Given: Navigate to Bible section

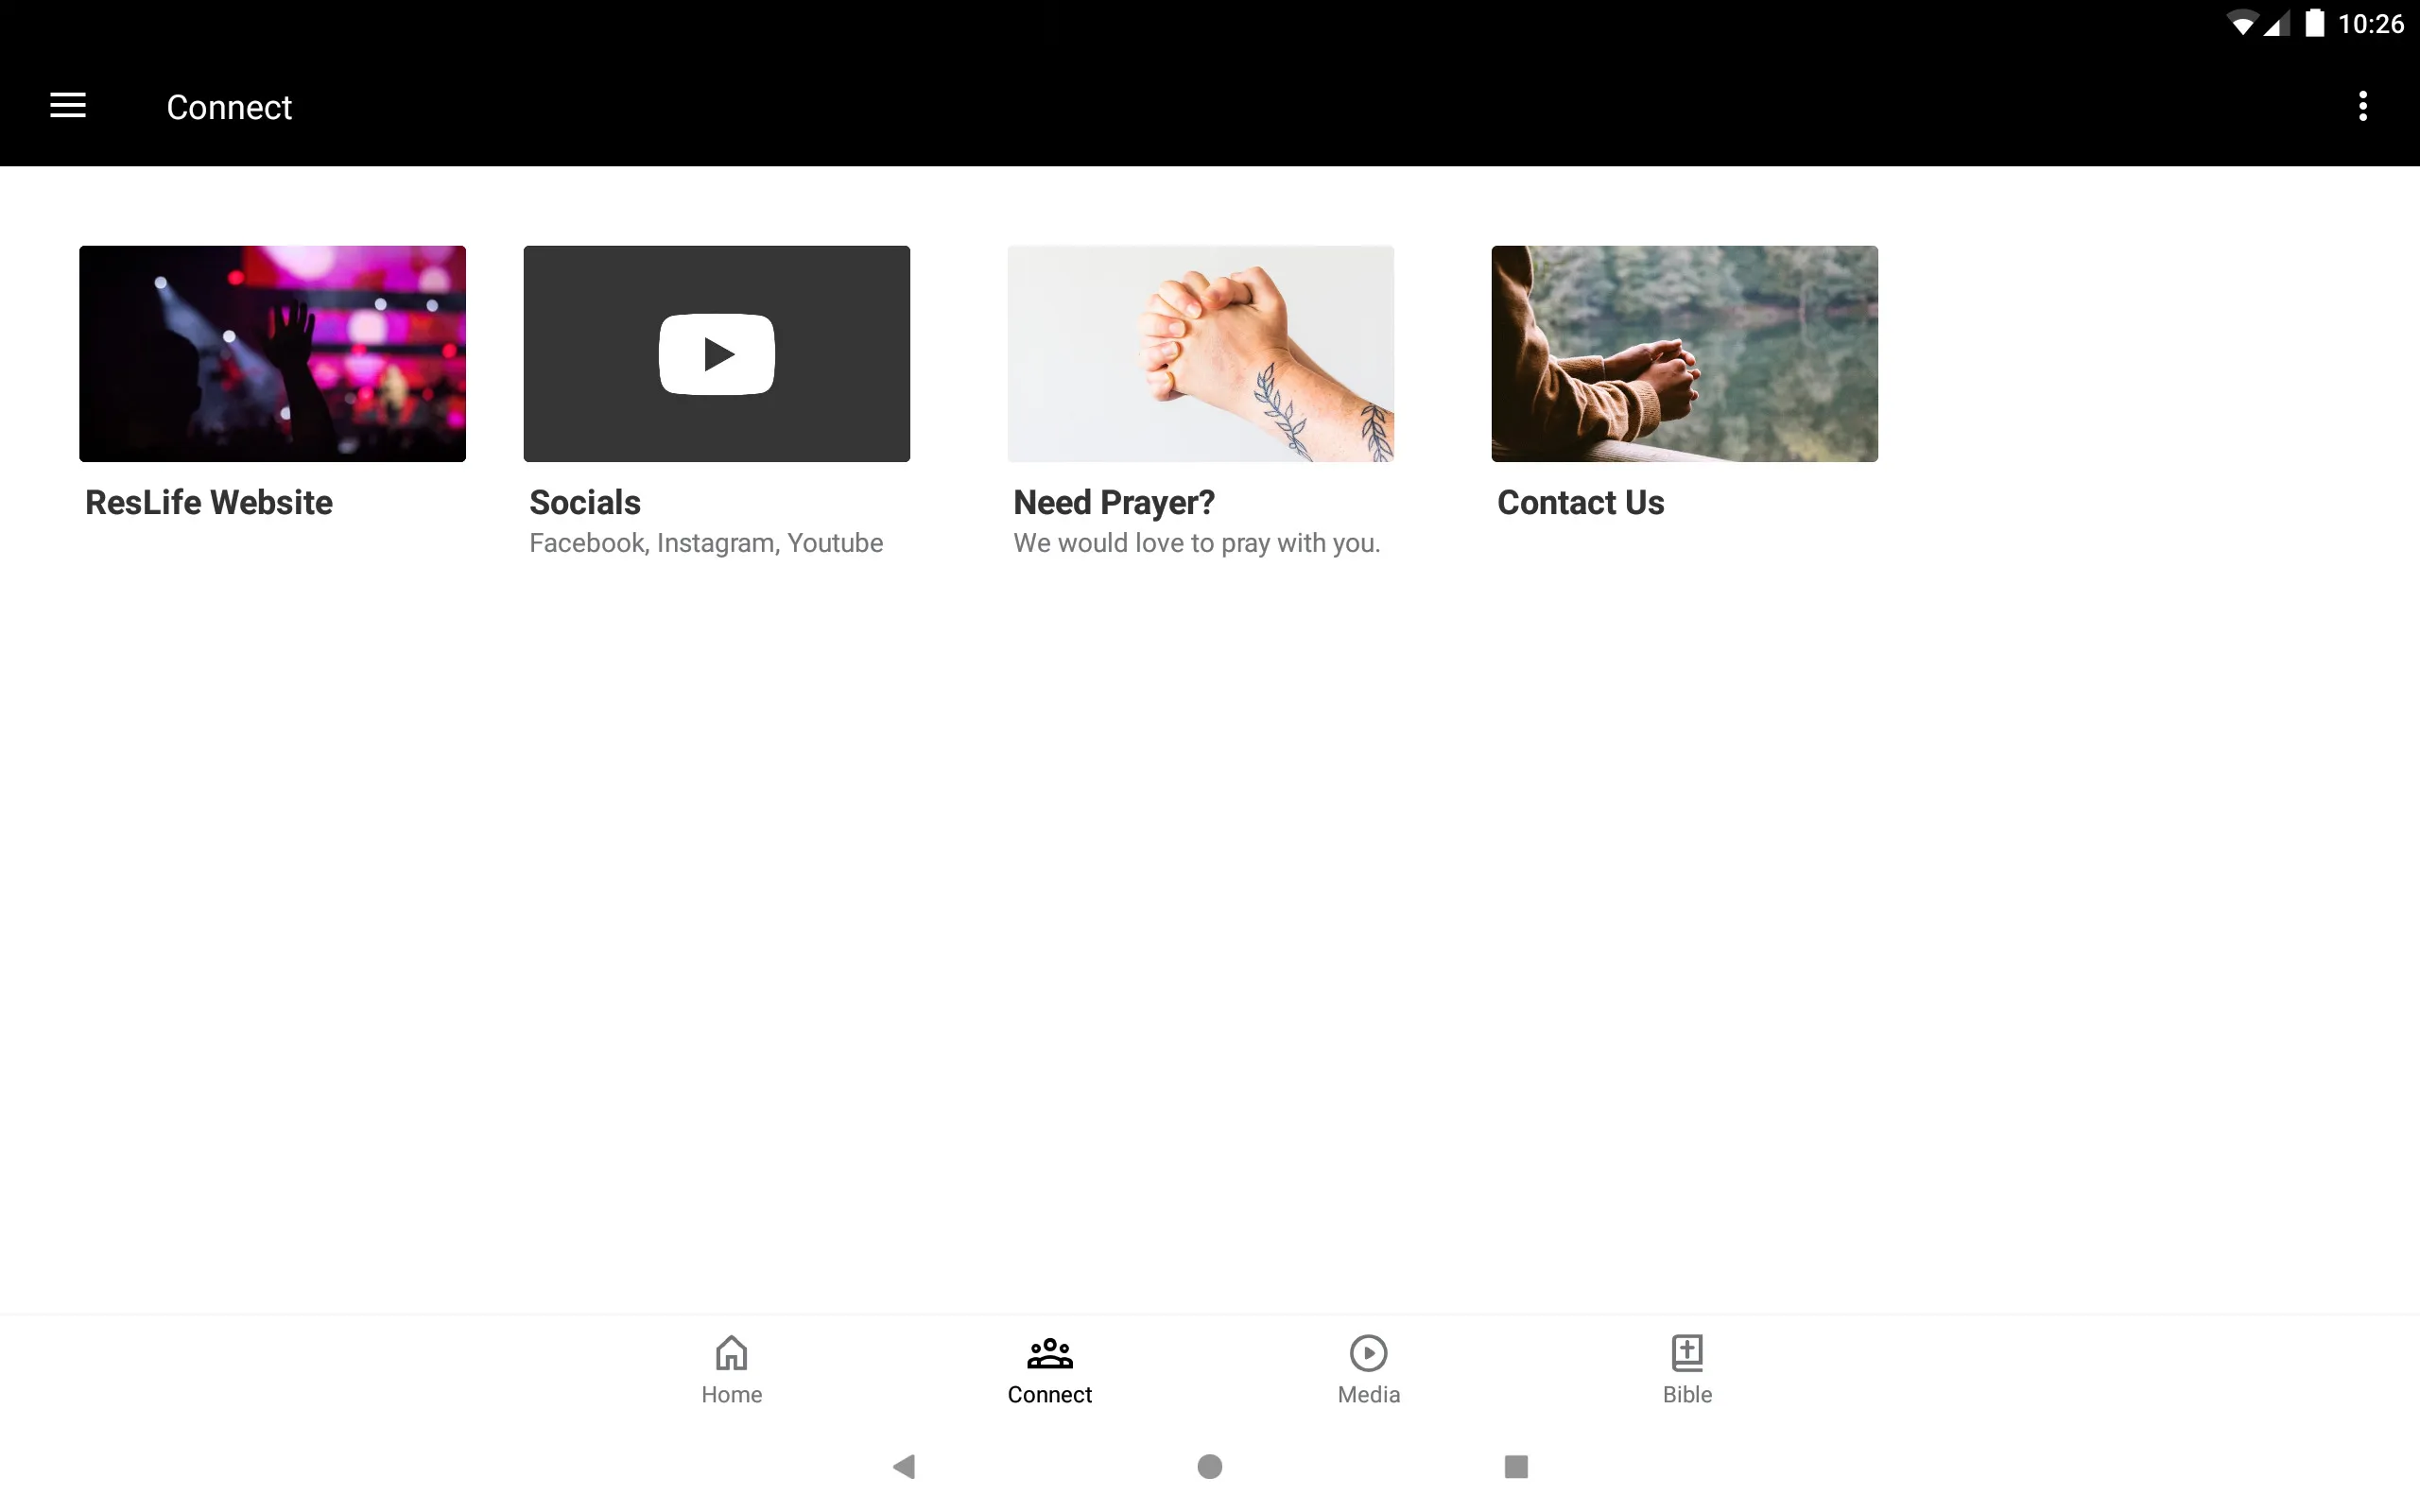Looking at the screenshot, I should point(1685,1366).
